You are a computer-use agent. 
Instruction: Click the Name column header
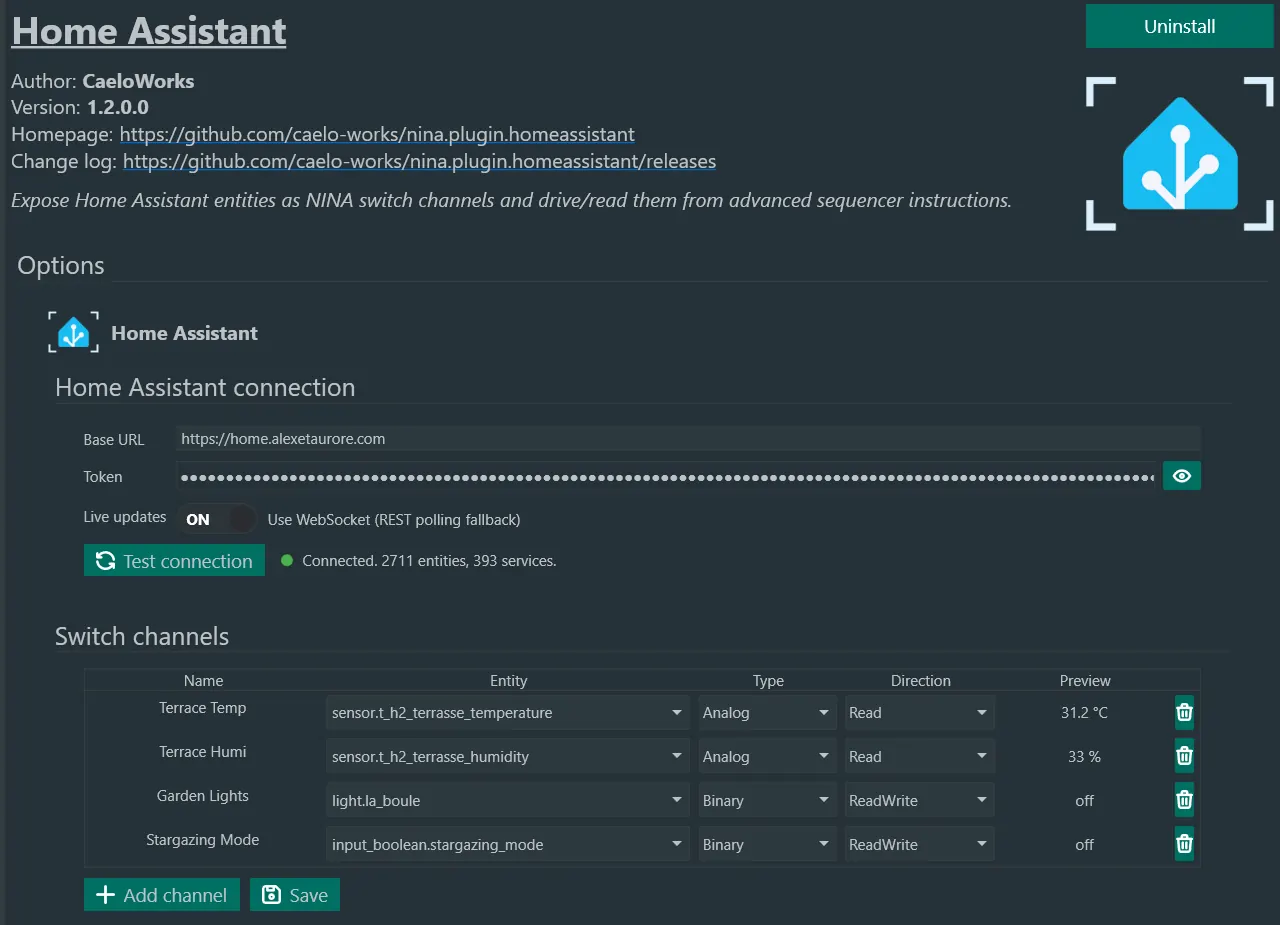(x=204, y=680)
